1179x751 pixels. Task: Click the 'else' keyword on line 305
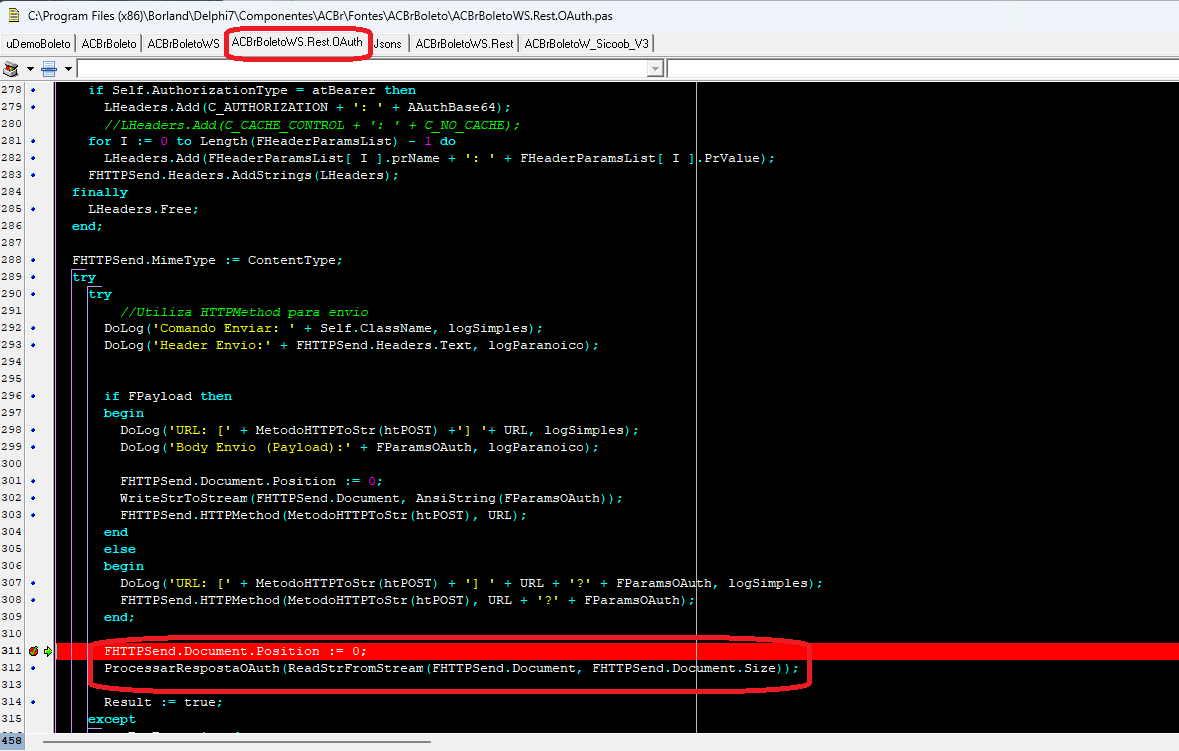[x=120, y=550]
